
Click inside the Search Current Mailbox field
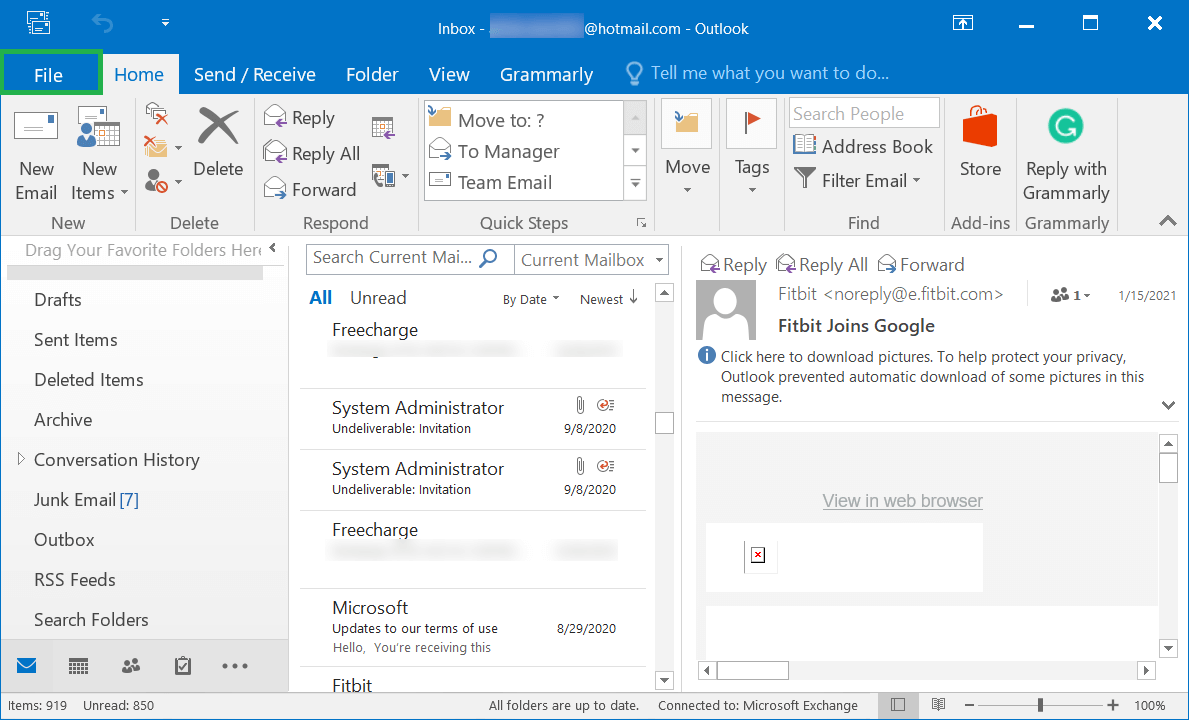click(395, 258)
